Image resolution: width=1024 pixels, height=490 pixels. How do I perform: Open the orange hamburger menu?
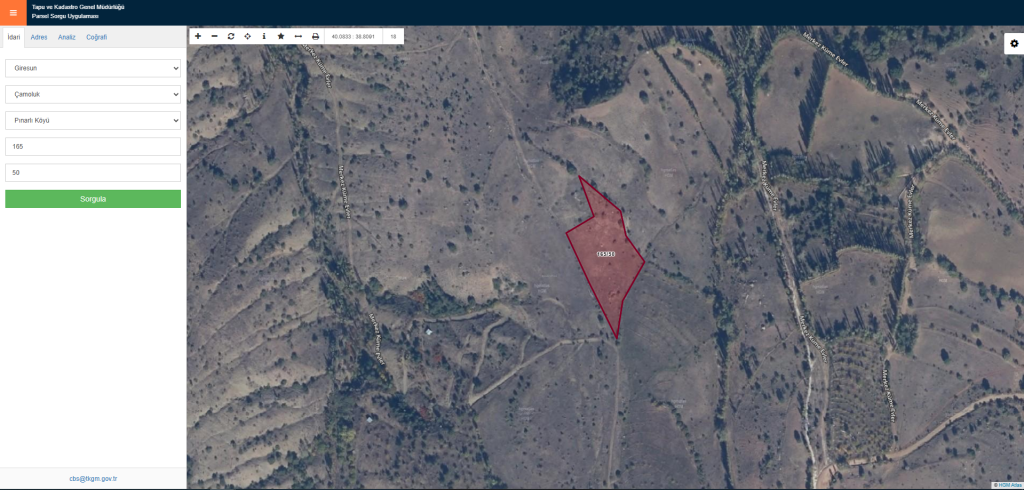click(13, 13)
